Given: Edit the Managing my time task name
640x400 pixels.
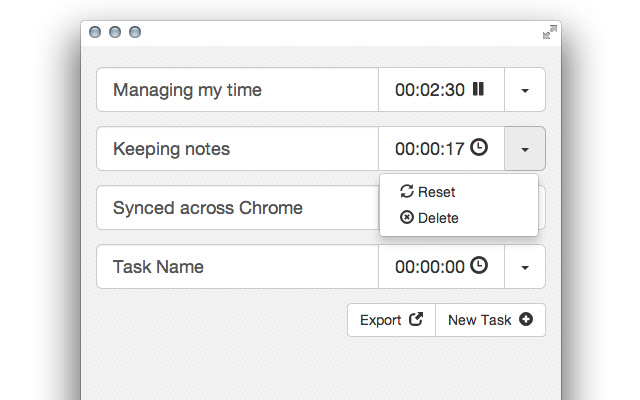Looking at the screenshot, I should [x=238, y=90].
